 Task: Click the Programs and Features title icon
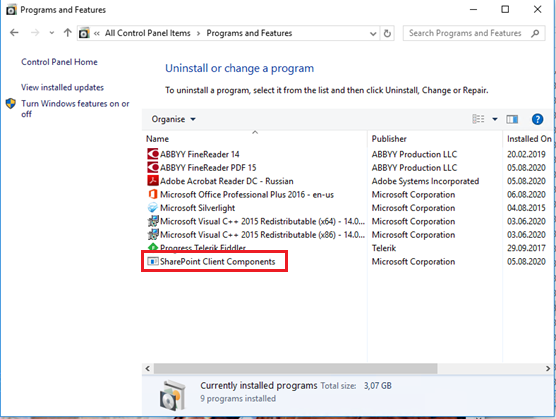[11, 10]
